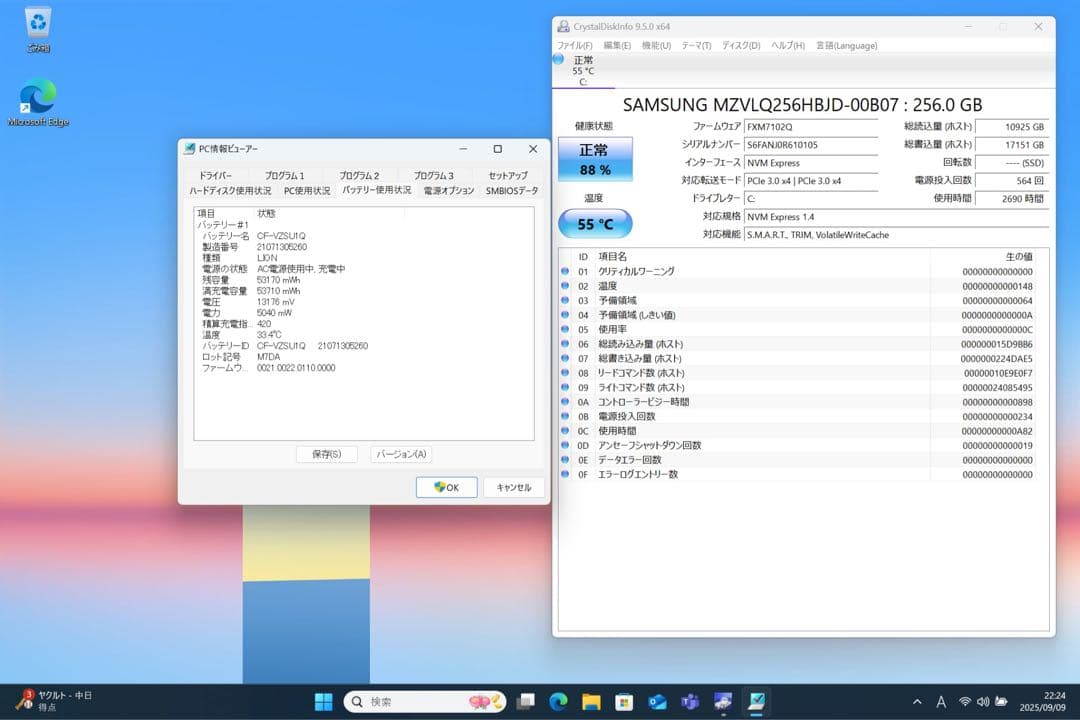This screenshot has height=720, width=1080.
Task: Open the テーマ(T) menu
Action: [x=696, y=45]
